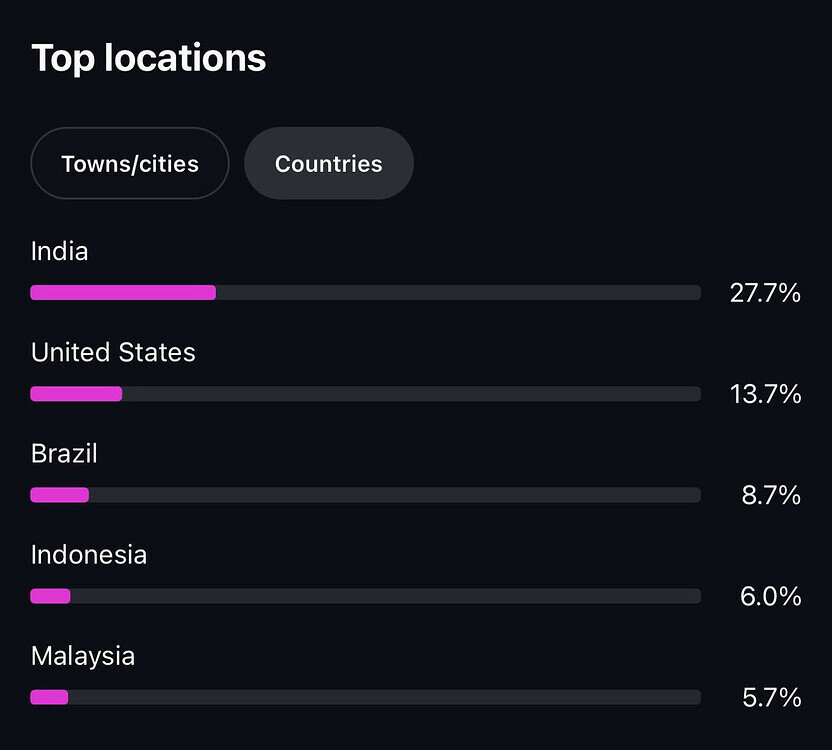Click the 5.7% percentage value

771,697
